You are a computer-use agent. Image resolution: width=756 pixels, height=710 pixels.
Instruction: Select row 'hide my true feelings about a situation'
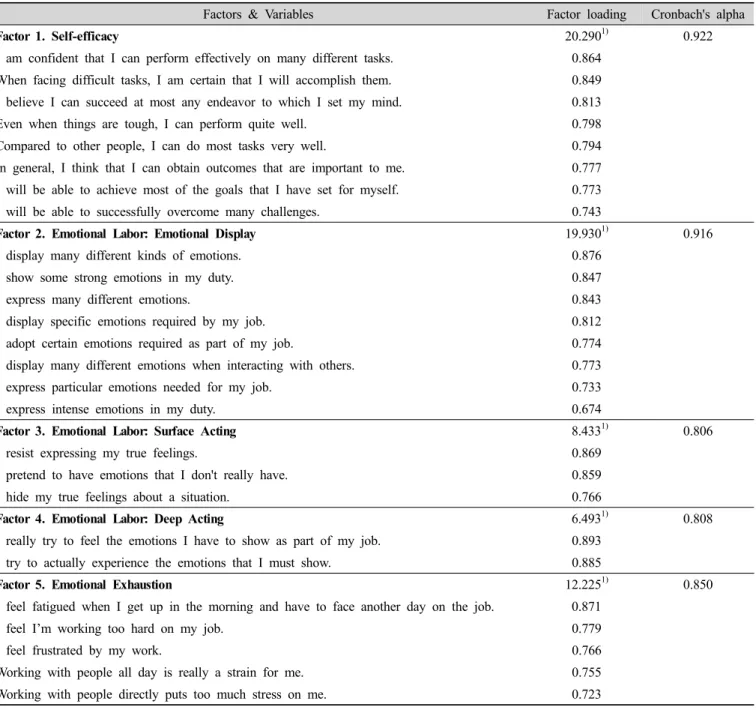coord(115,497)
